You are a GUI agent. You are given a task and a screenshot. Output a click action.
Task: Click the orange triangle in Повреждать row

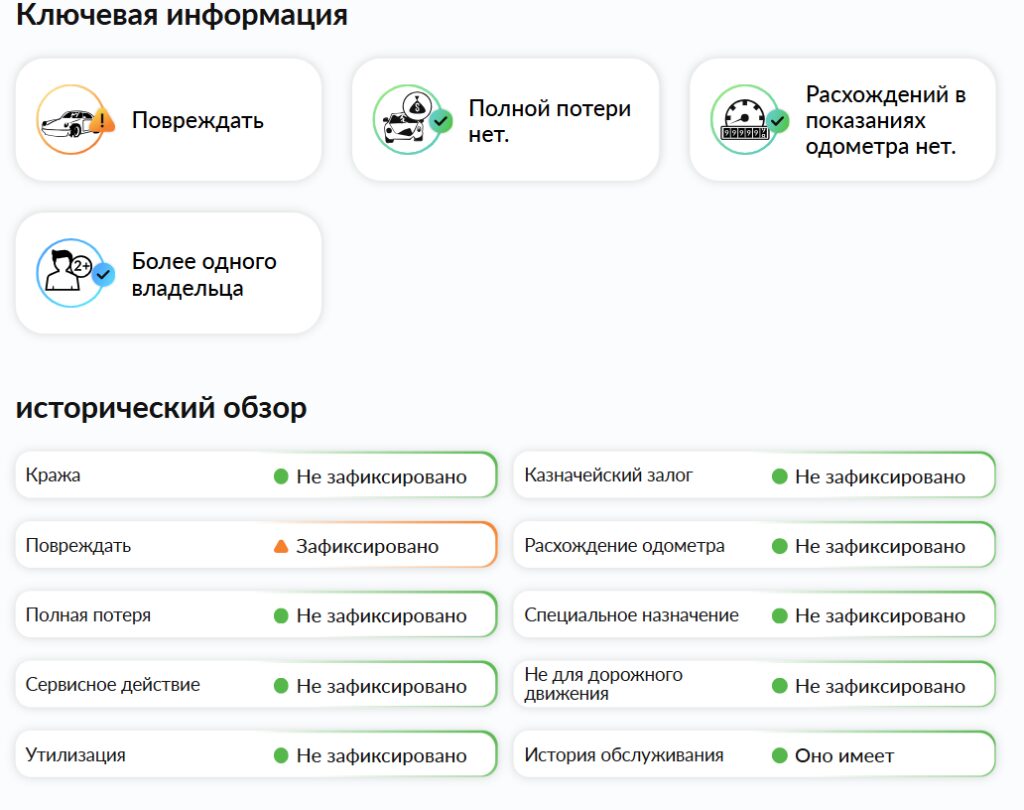pos(281,546)
